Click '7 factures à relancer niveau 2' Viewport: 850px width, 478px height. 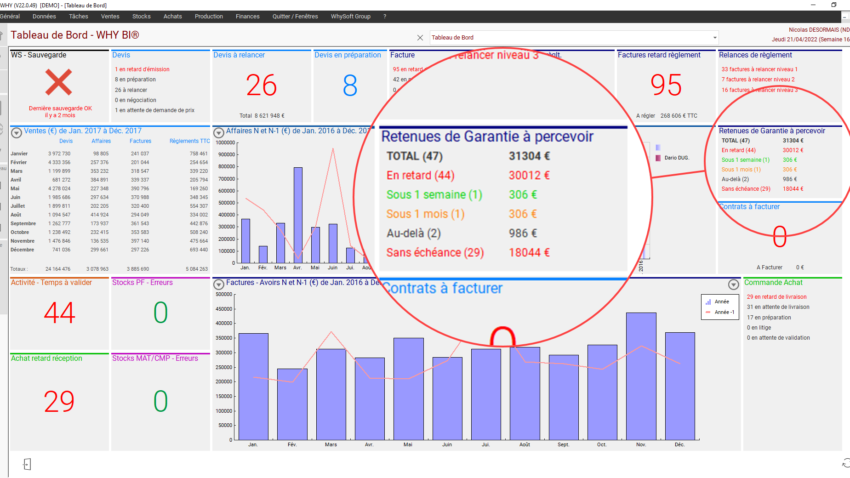coord(758,80)
